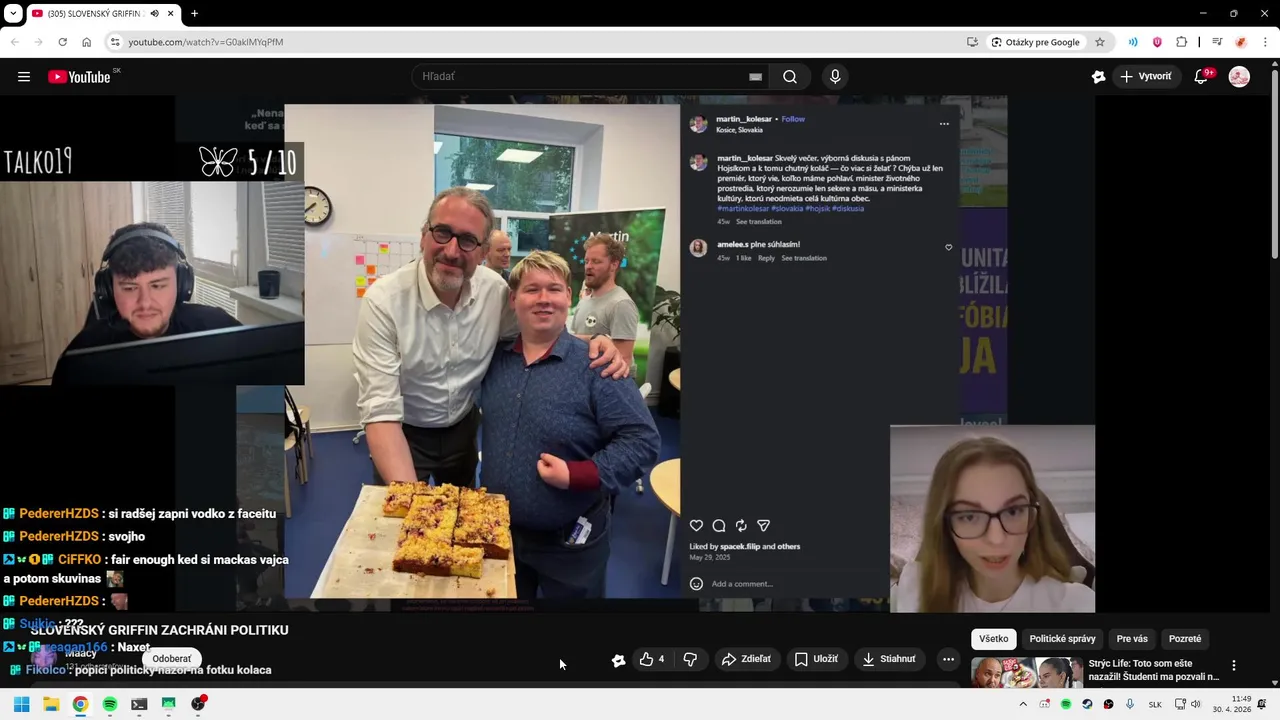This screenshot has height=720, width=1280.
Task: Click the video title SLOVENSKÝ GRIFFIN ZACHRÁNI POLITIKU
Action: [159, 630]
